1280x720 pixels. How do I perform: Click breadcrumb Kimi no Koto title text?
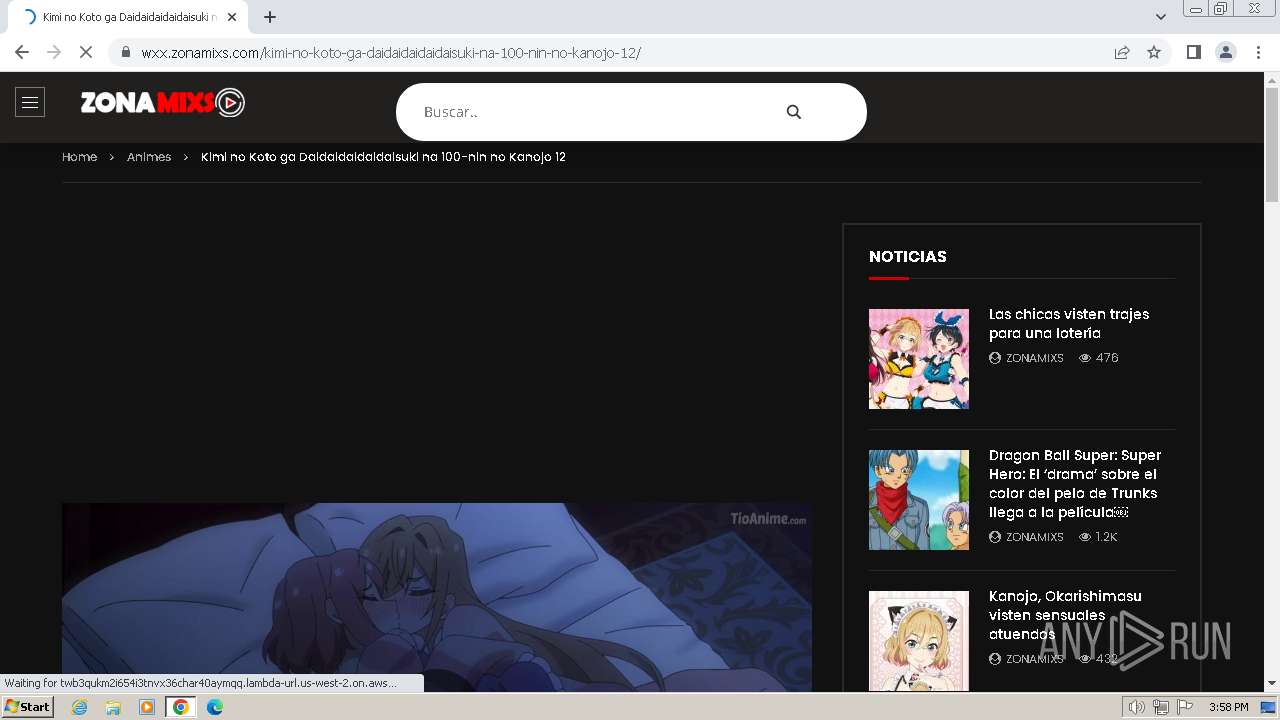tap(383, 157)
